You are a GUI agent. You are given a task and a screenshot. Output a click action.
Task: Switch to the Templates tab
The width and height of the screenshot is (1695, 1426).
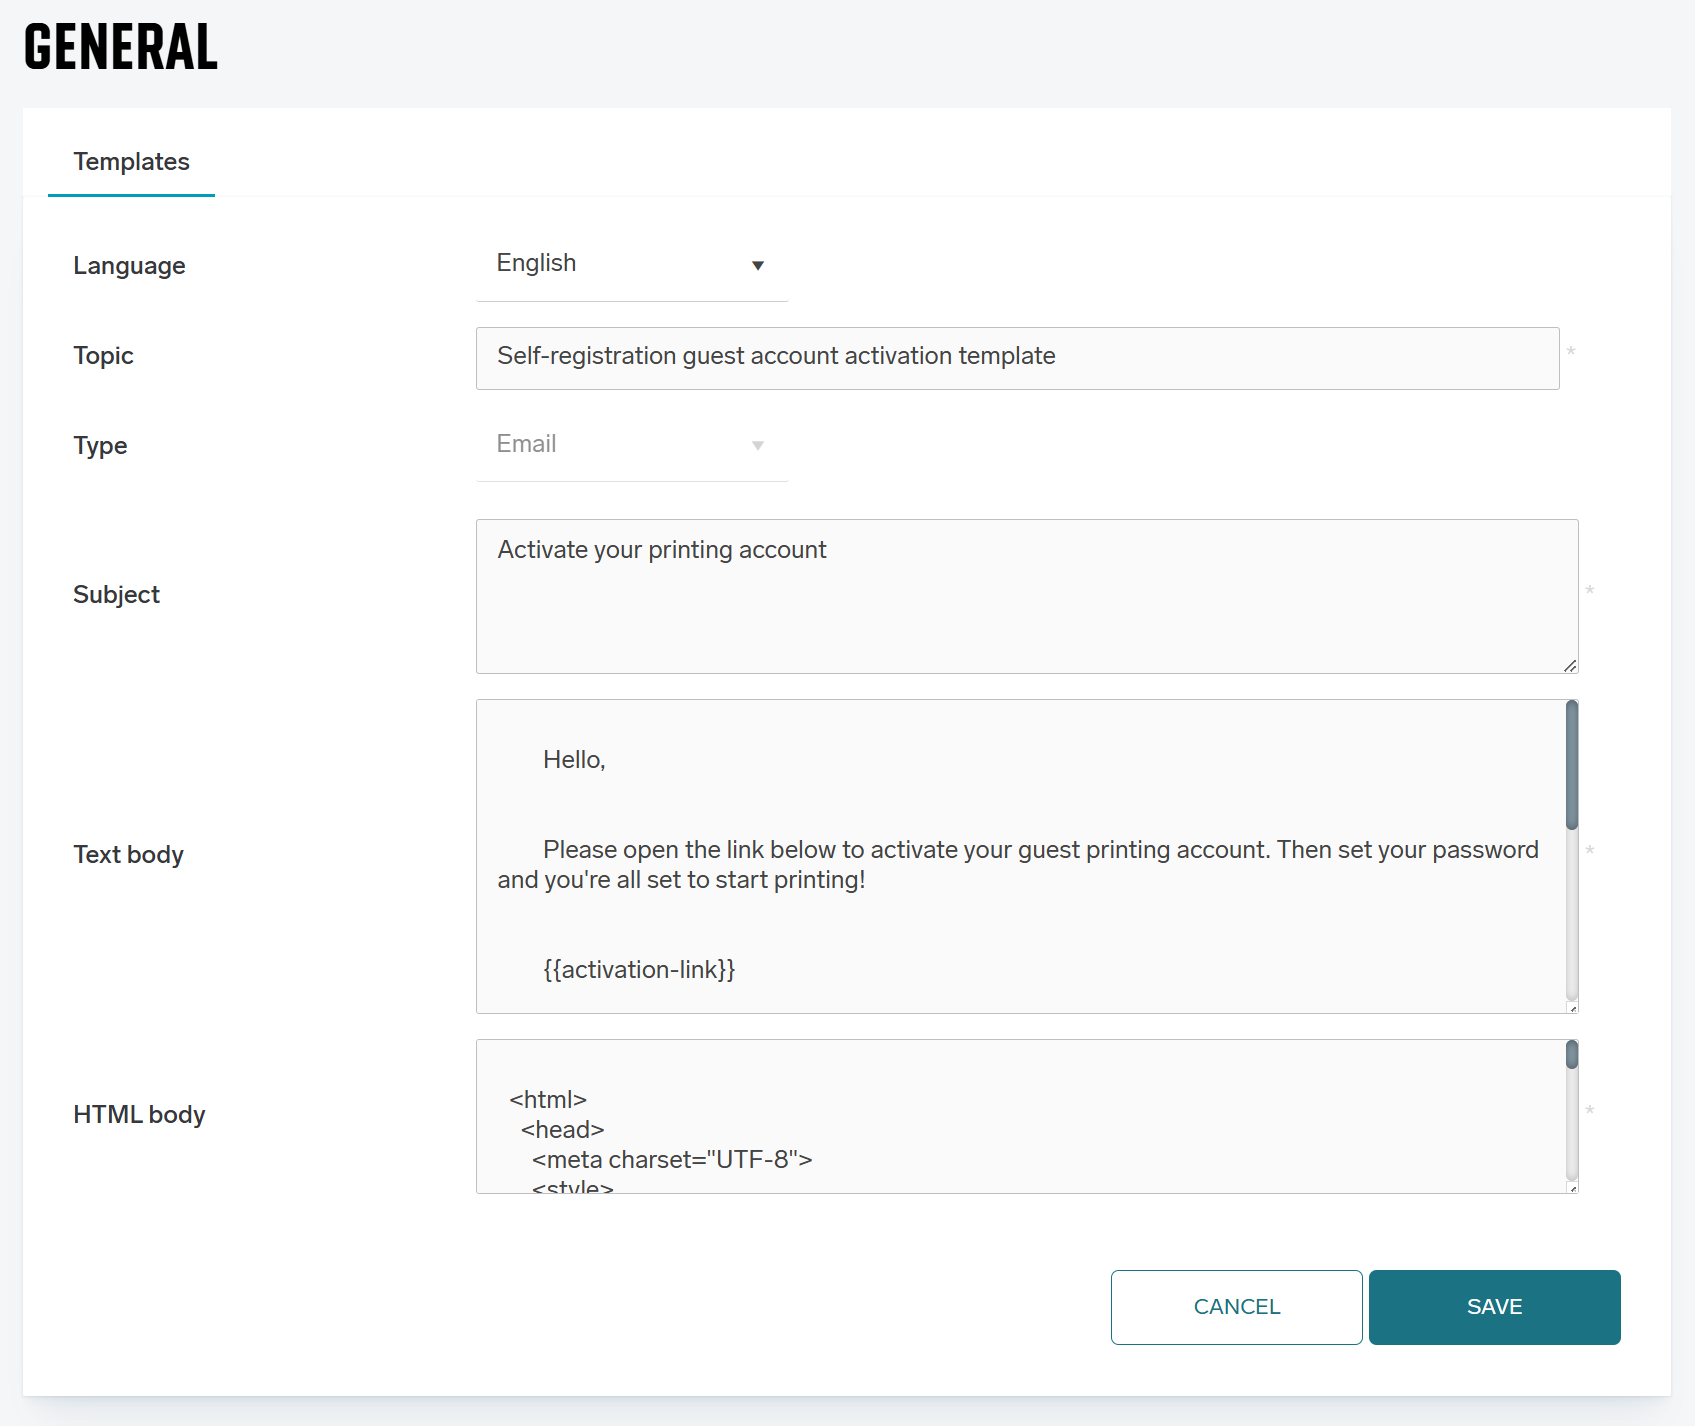click(131, 162)
